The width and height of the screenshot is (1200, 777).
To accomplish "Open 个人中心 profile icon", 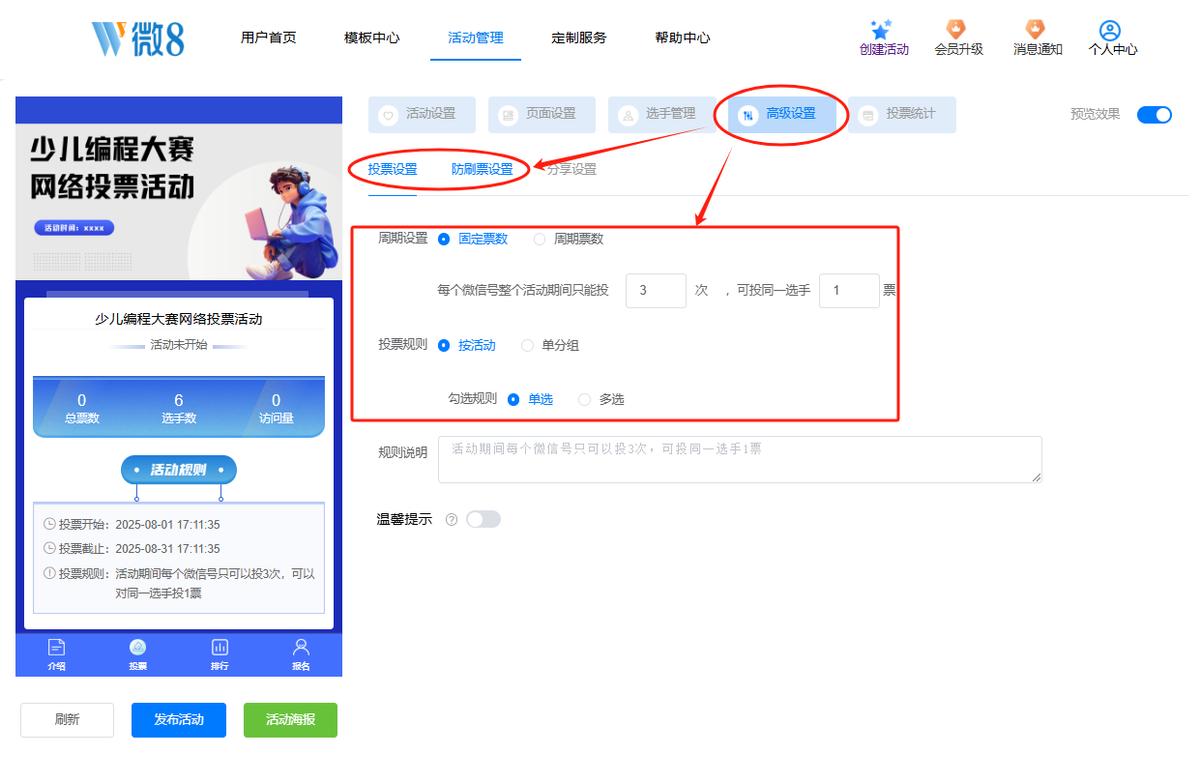I will click(1109, 30).
